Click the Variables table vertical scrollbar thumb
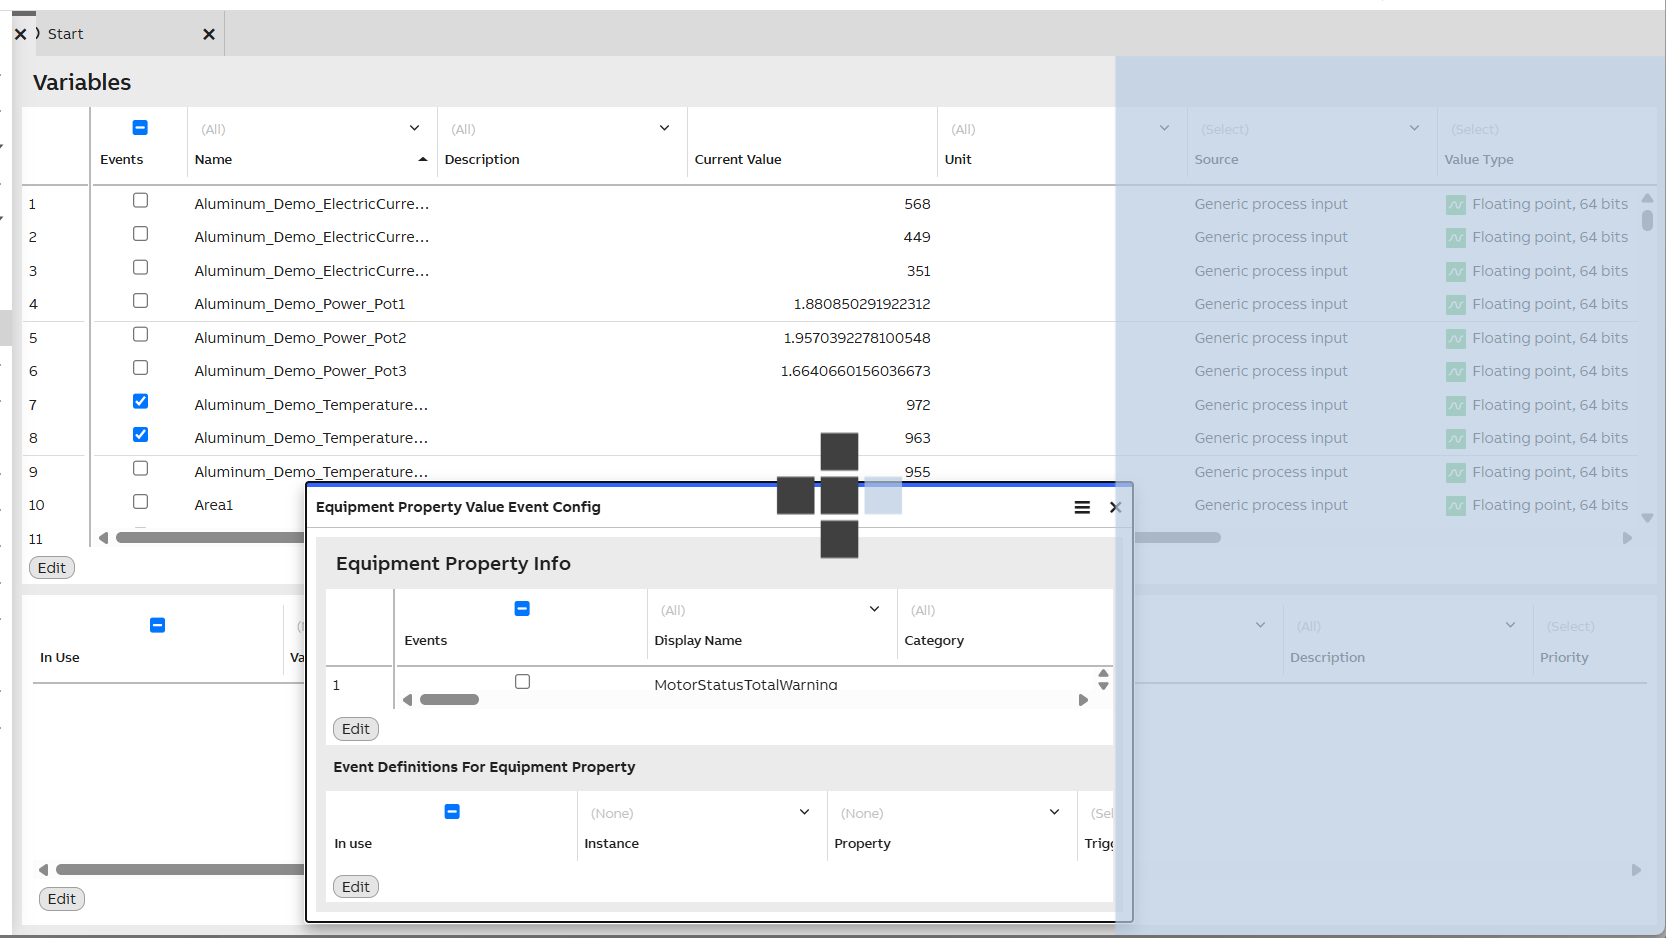 point(1647,220)
